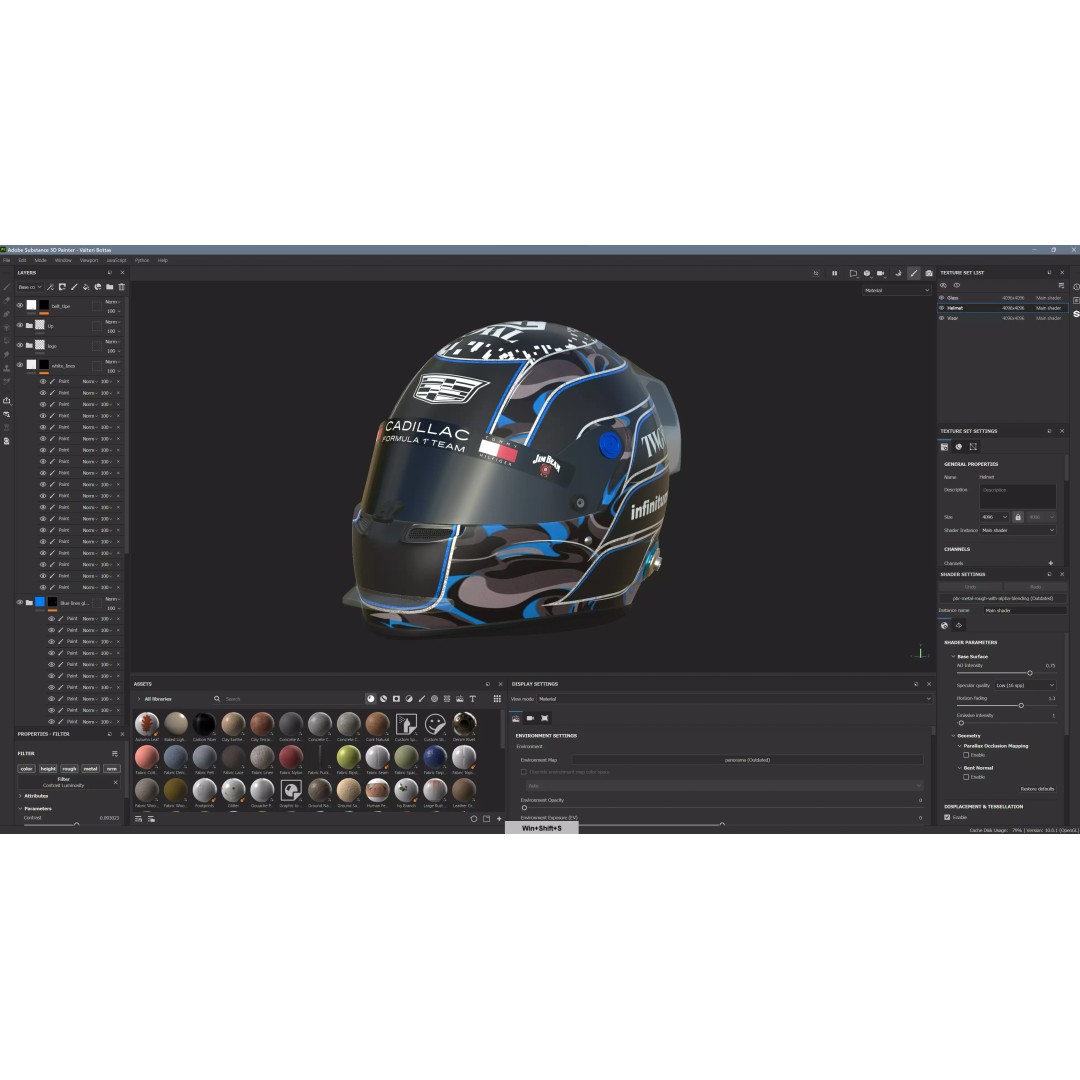The image size is (1080, 1080).
Task: Click the export textures icon on left sidebar
Action: coord(7,401)
